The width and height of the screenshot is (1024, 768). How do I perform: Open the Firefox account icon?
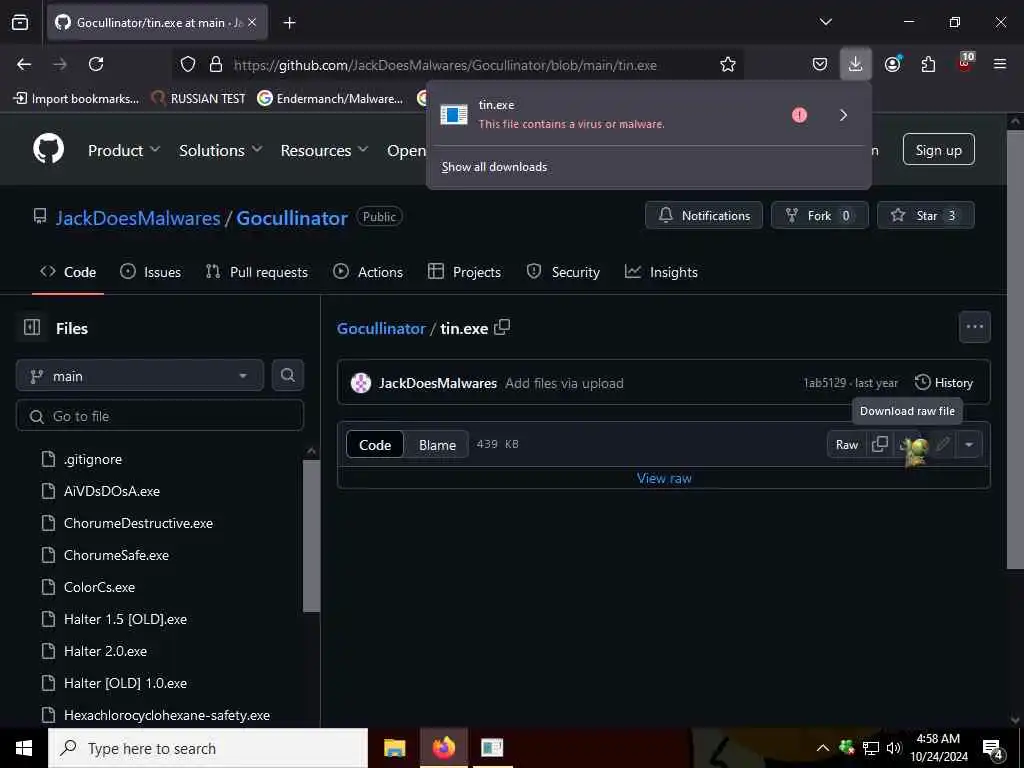892,64
